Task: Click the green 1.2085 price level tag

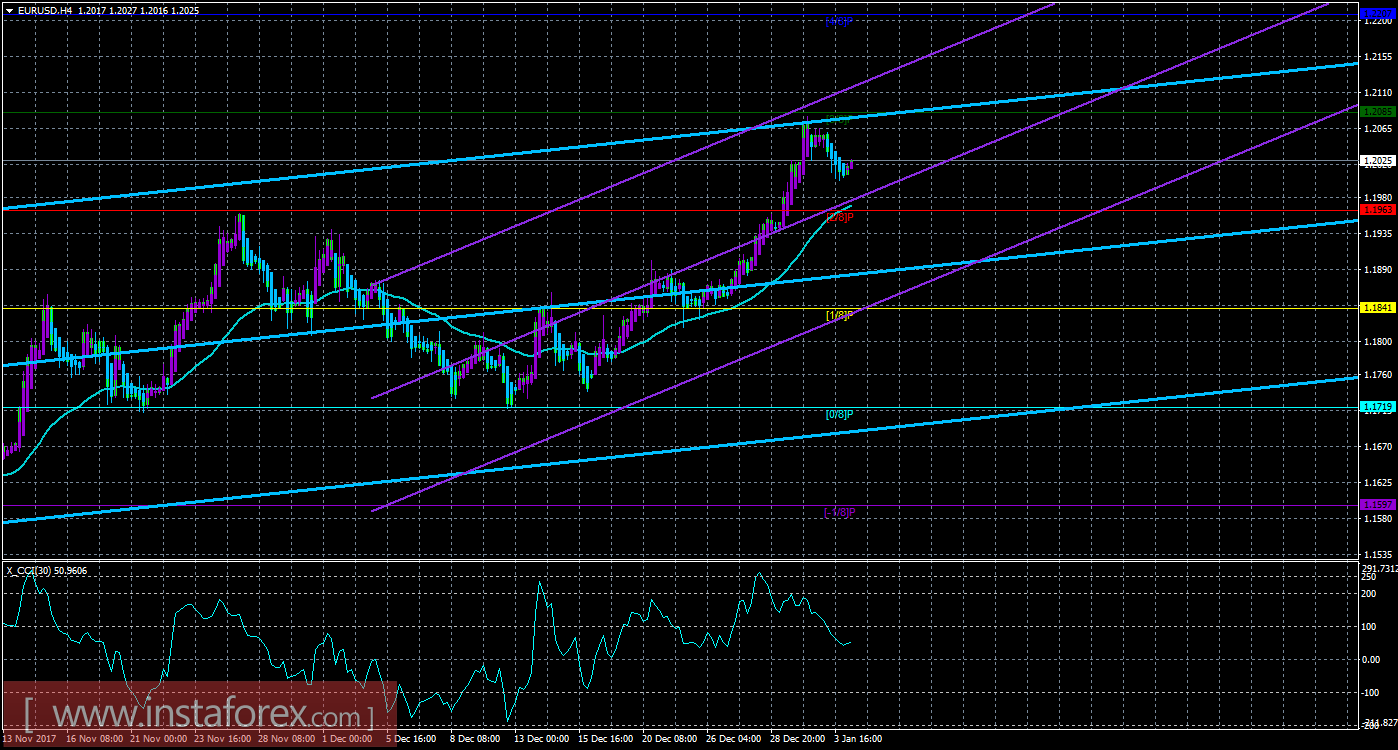Action: [1378, 112]
